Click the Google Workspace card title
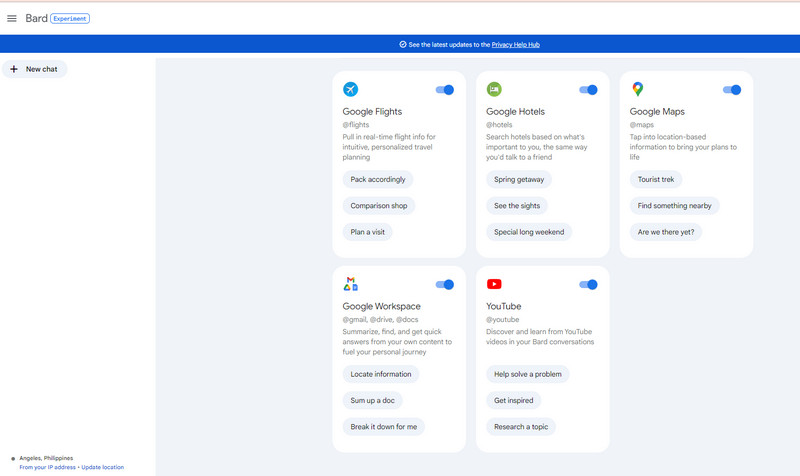This screenshot has width=800, height=476. point(382,307)
